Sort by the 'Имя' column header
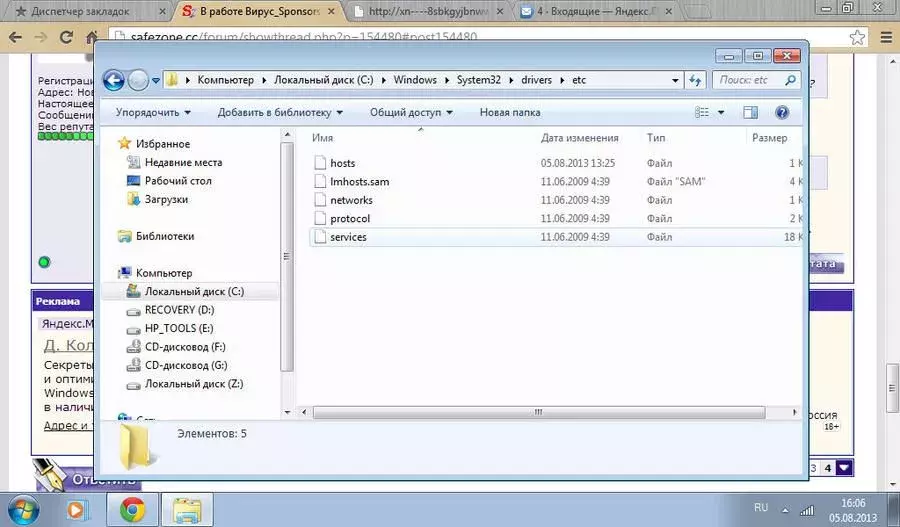 (322, 138)
